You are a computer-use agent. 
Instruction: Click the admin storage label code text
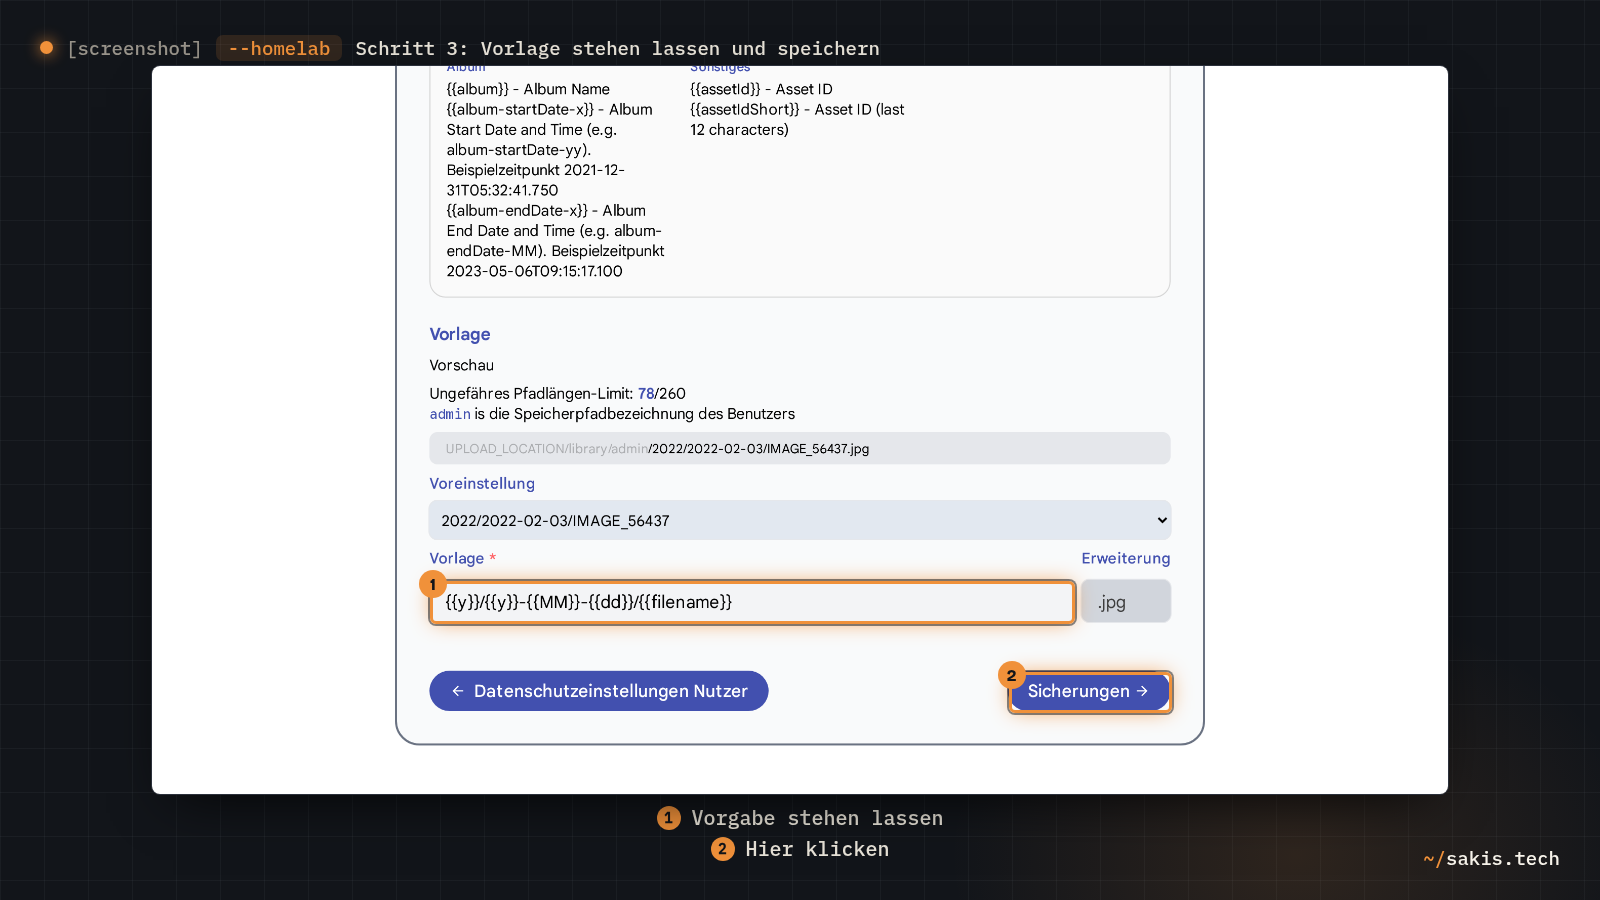coord(450,414)
